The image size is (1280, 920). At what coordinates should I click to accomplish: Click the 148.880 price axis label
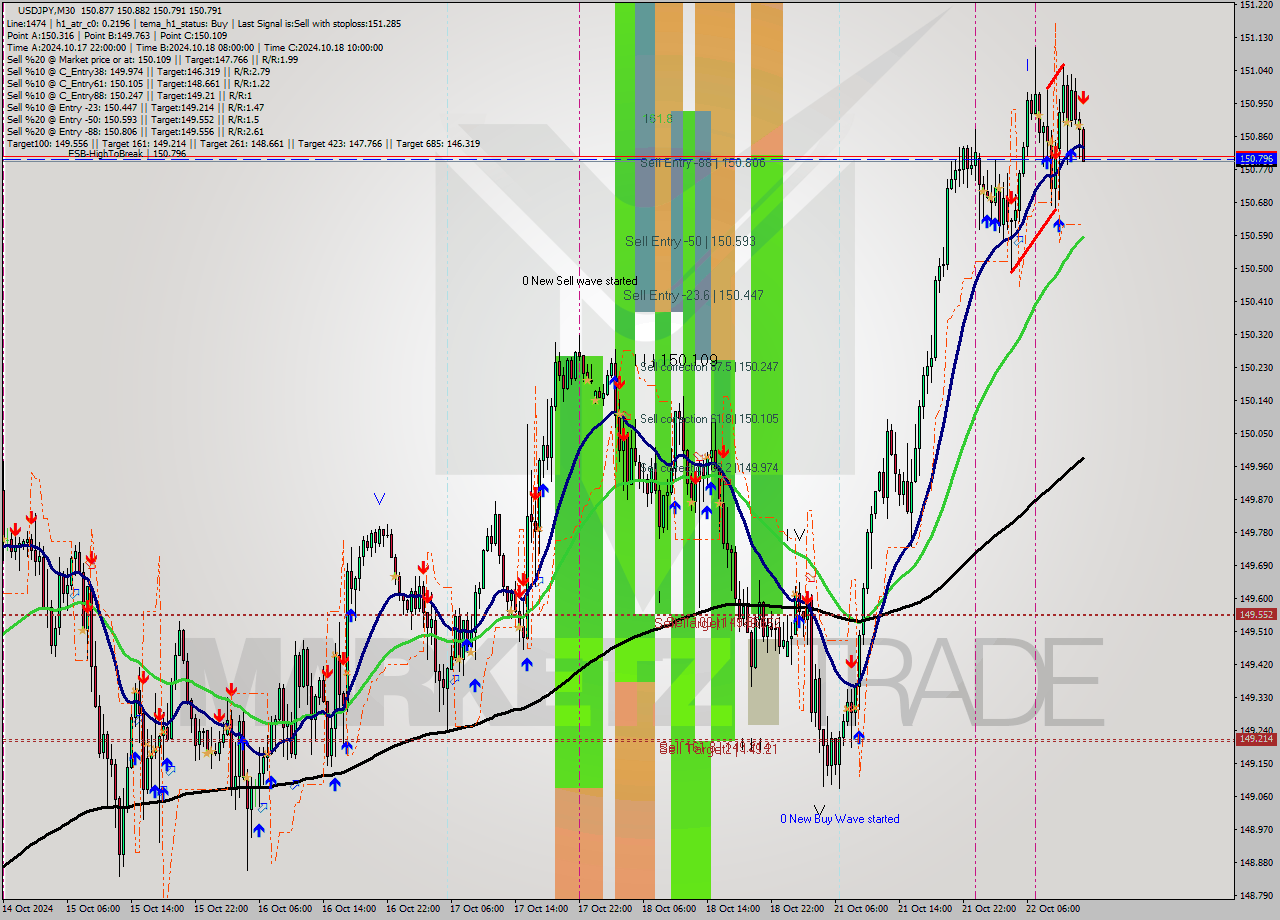click(x=1256, y=862)
